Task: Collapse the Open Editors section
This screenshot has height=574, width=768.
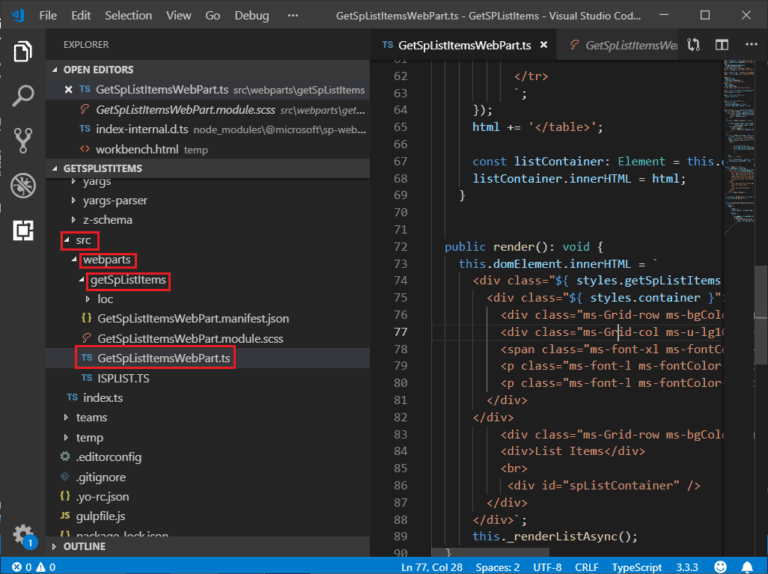Action: pyautogui.click(x=208, y=70)
